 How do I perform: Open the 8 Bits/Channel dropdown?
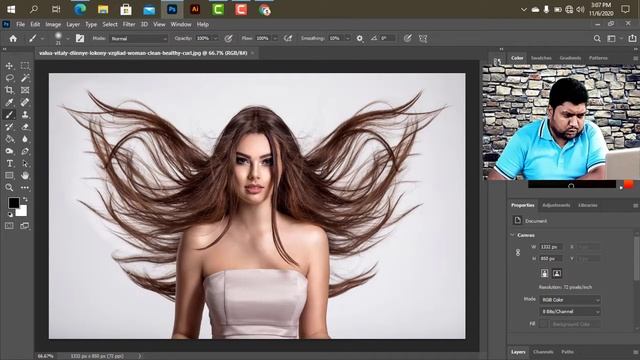570,311
